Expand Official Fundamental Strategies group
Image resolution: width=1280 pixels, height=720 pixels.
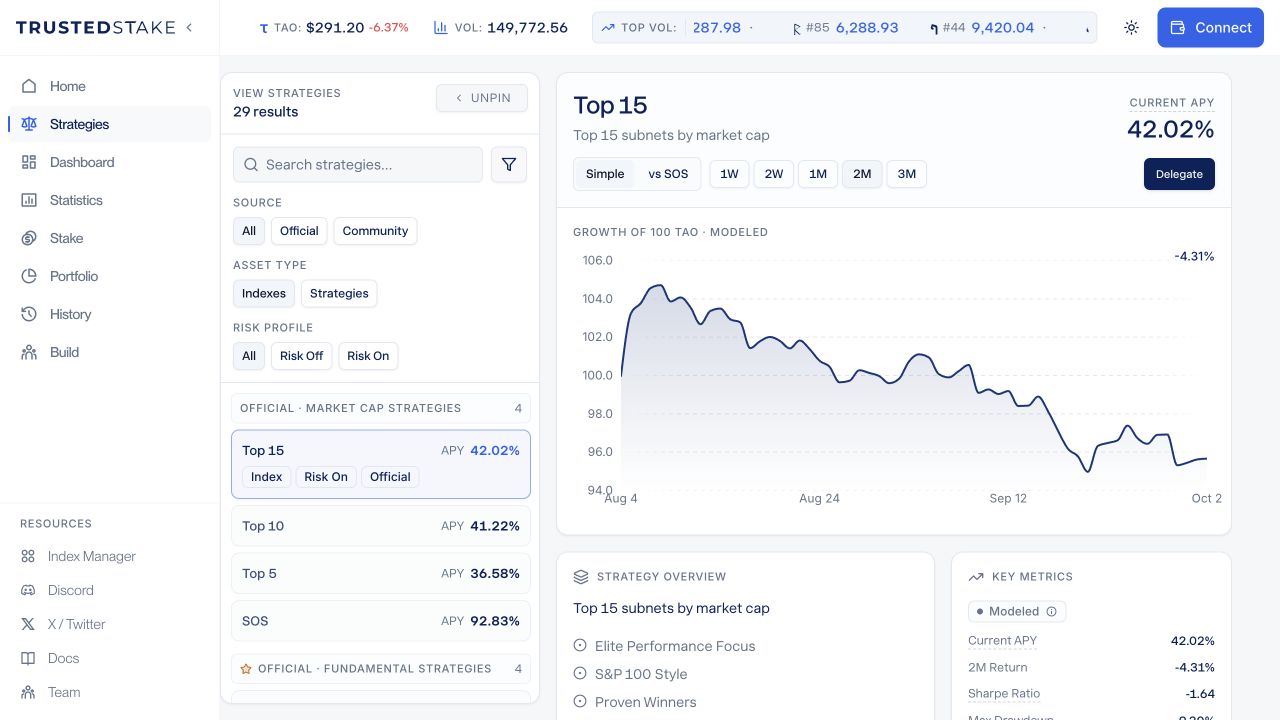pyautogui.click(x=381, y=669)
